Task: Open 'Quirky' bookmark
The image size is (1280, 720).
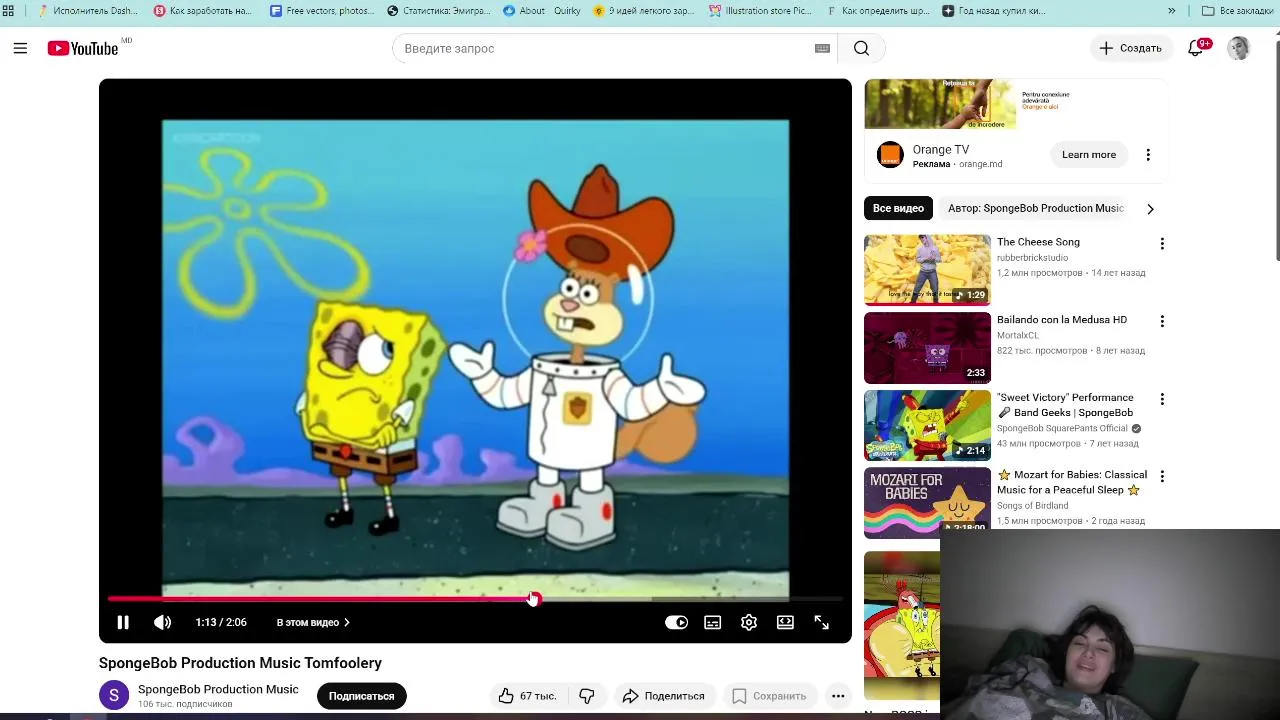Action: [x=567, y=11]
